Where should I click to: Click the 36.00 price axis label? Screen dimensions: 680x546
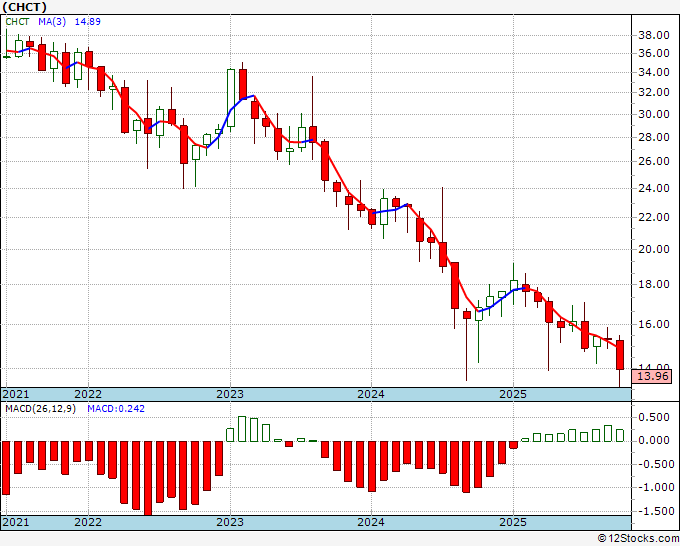click(x=654, y=53)
